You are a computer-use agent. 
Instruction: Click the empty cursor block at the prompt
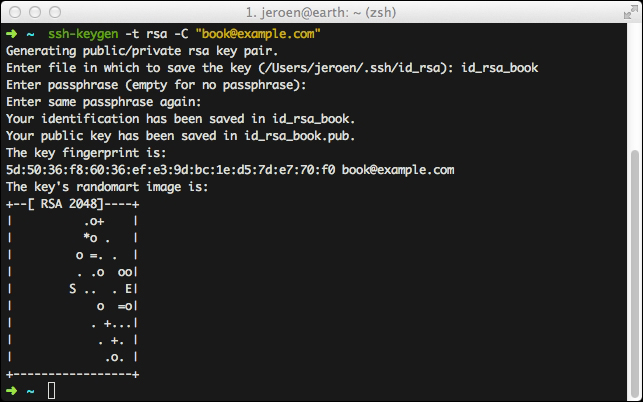[x=52, y=390]
